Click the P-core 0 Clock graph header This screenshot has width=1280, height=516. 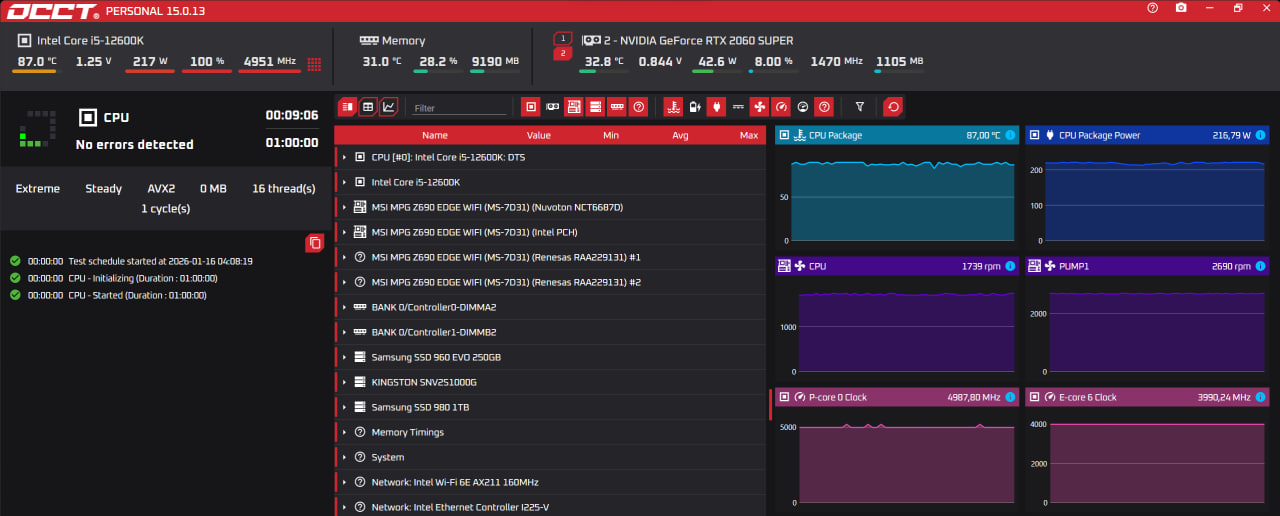(x=897, y=397)
